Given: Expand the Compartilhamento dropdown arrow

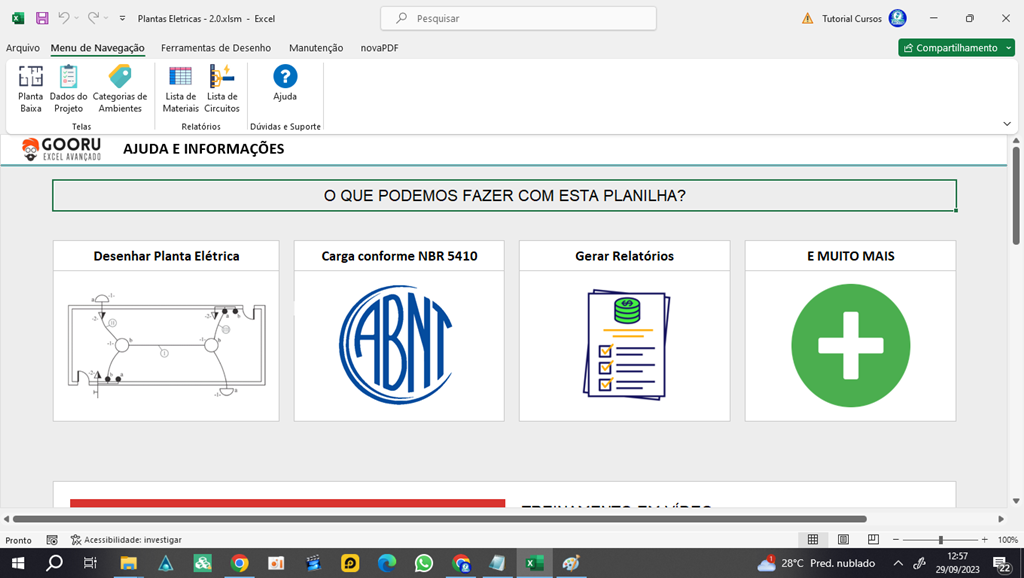Looking at the screenshot, I should click(x=1009, y=48).
